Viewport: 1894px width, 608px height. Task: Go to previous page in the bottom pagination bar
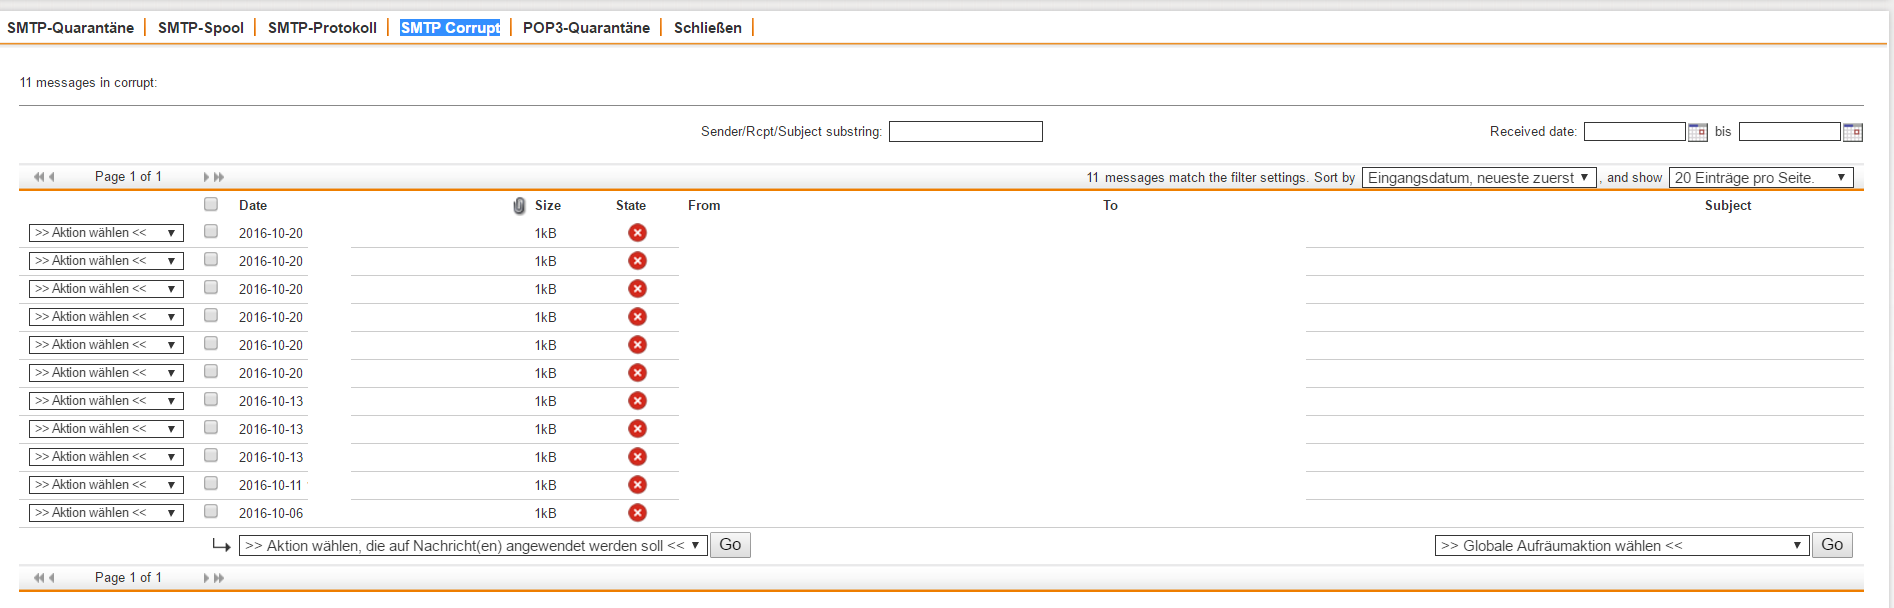tap(51, 578)
